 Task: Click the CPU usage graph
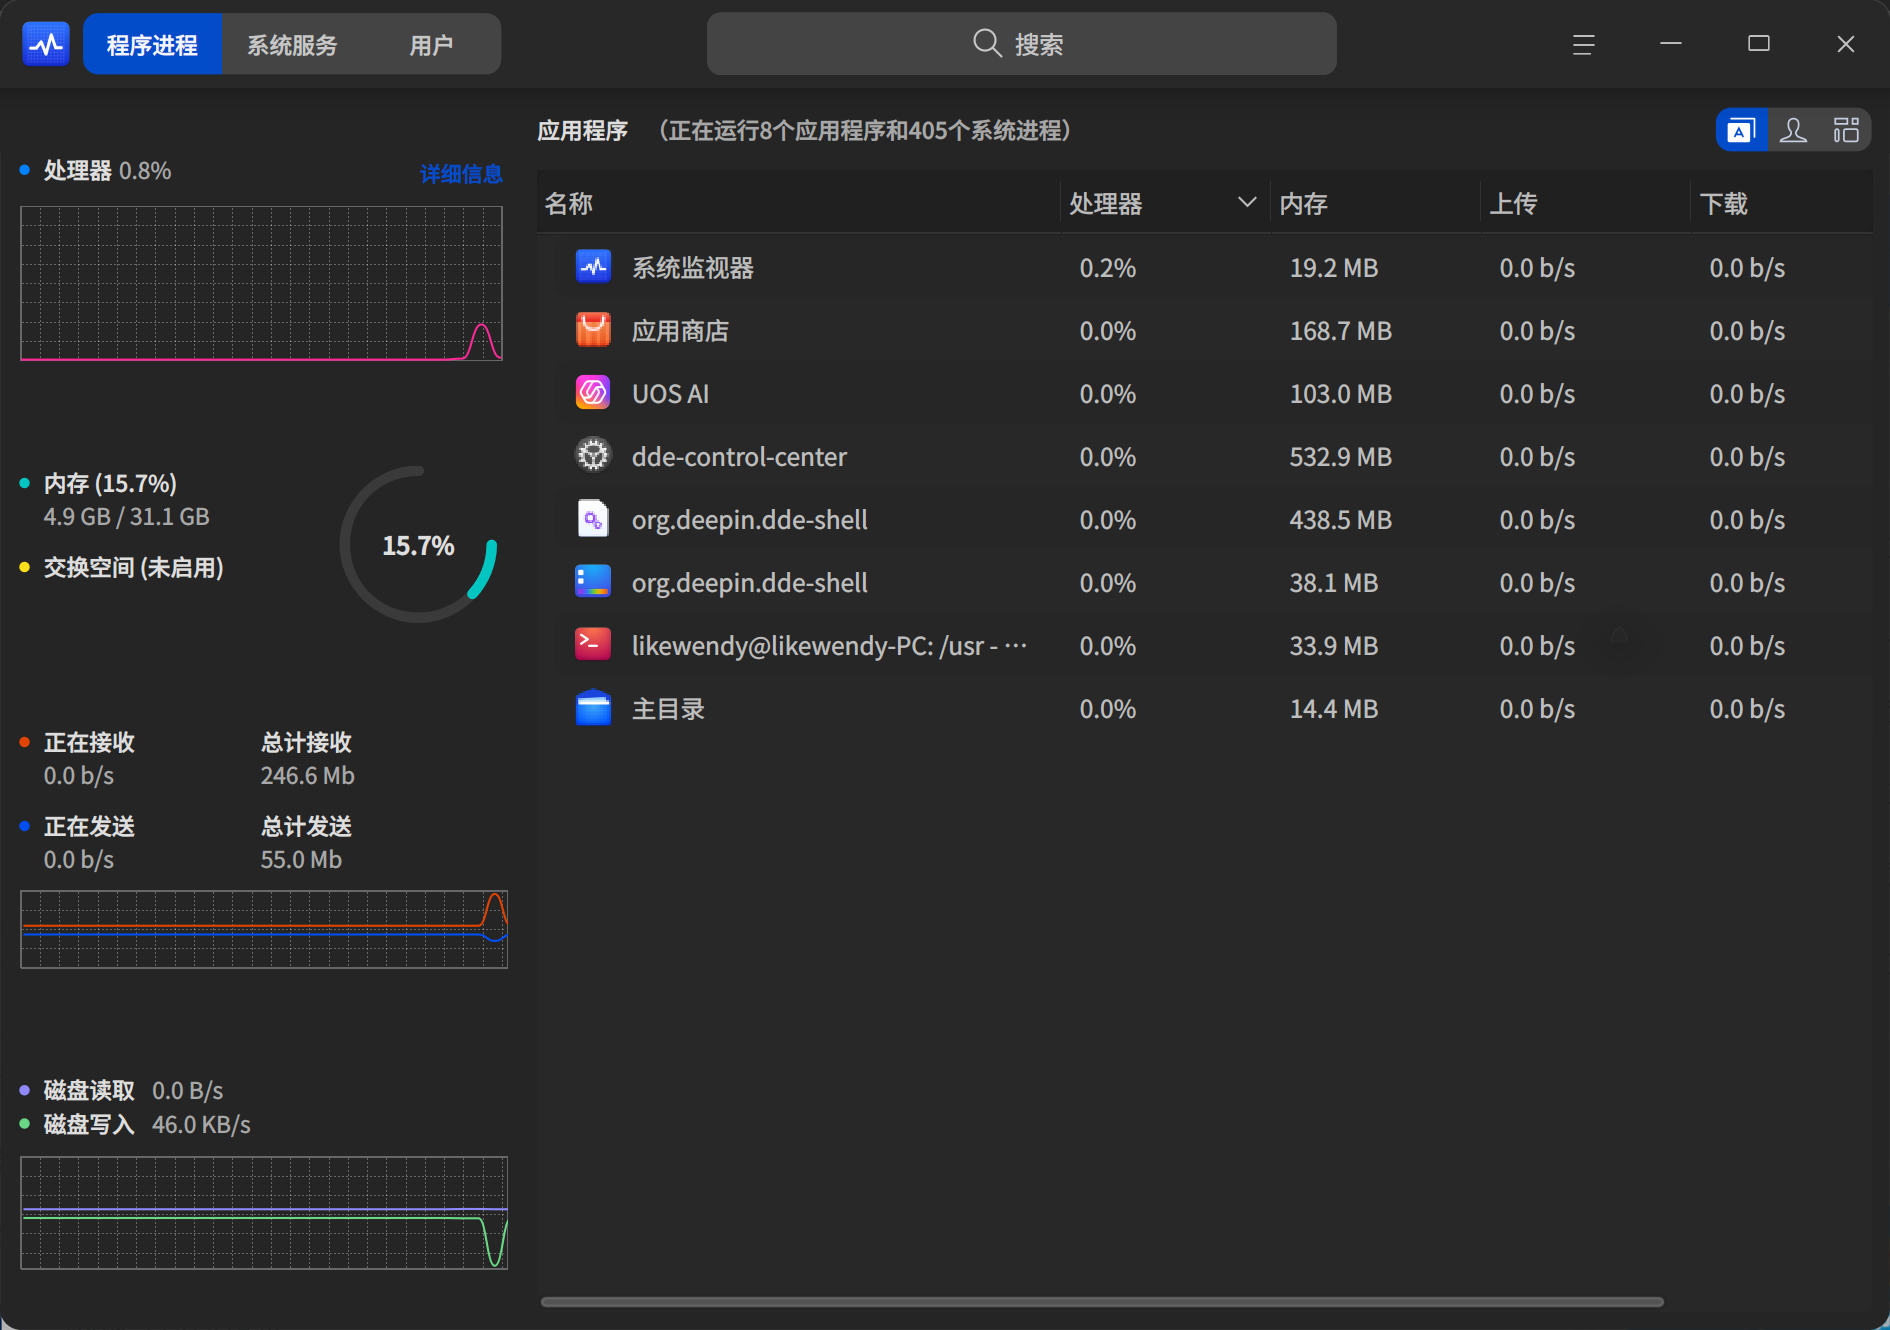click(x=261, y=283)
